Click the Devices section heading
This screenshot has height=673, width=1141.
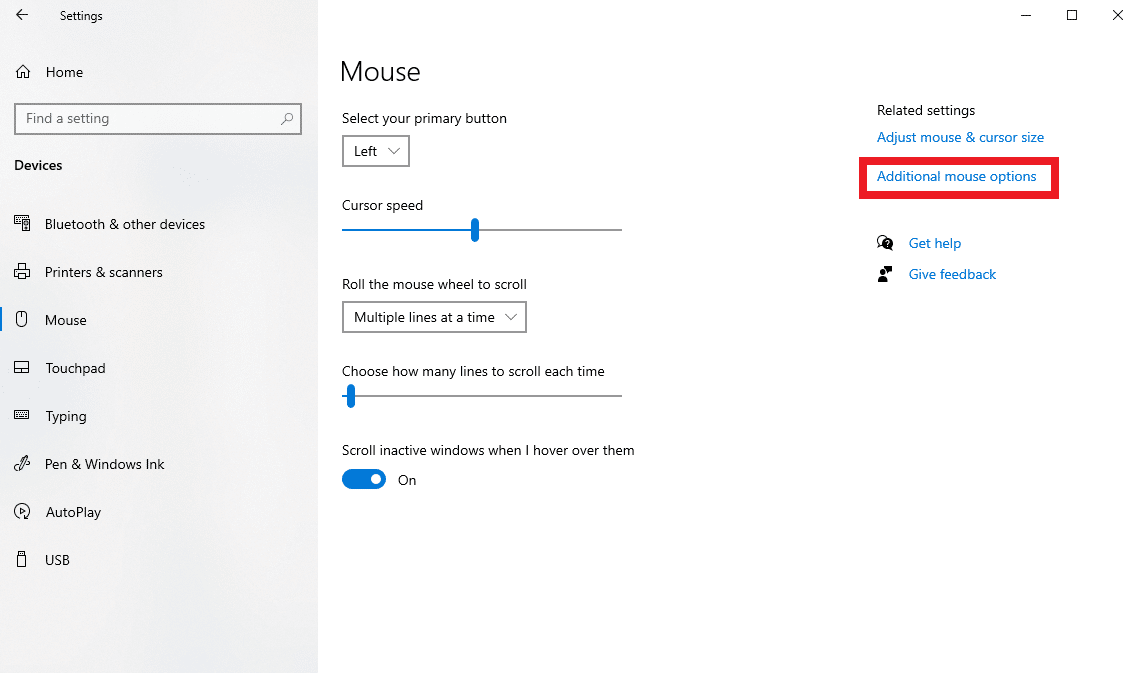[x=38, y=165]
